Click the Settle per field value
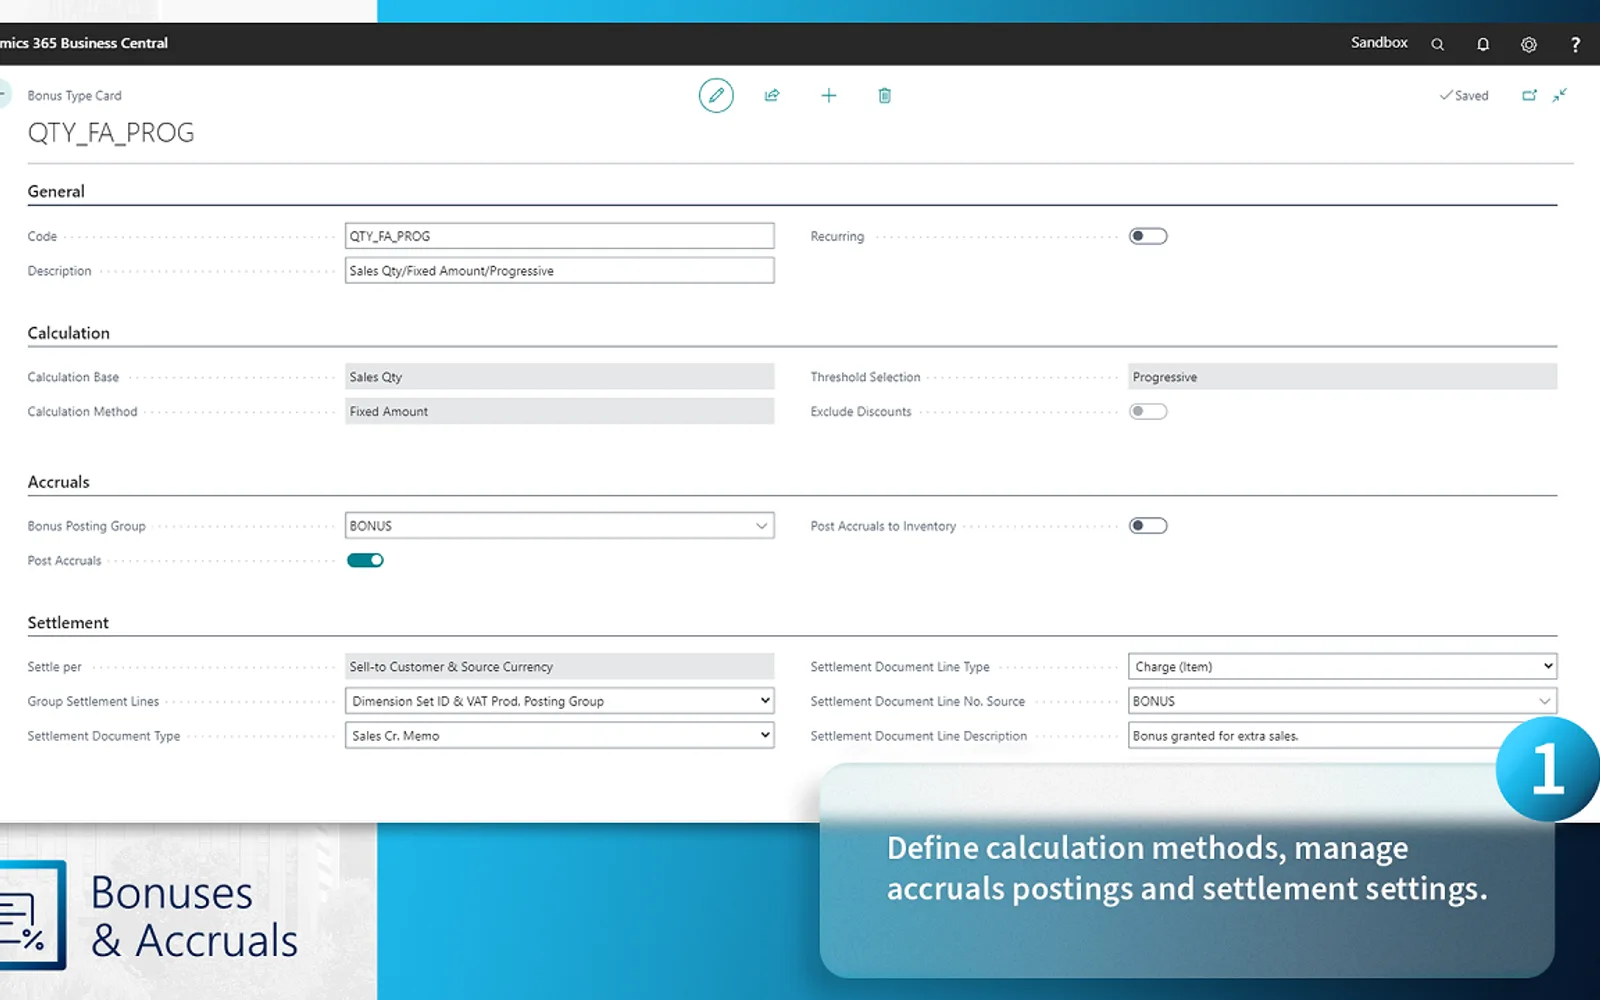Image resolution: width=1600 pixels, height=1000 pixels. click(x=560, y=666)
